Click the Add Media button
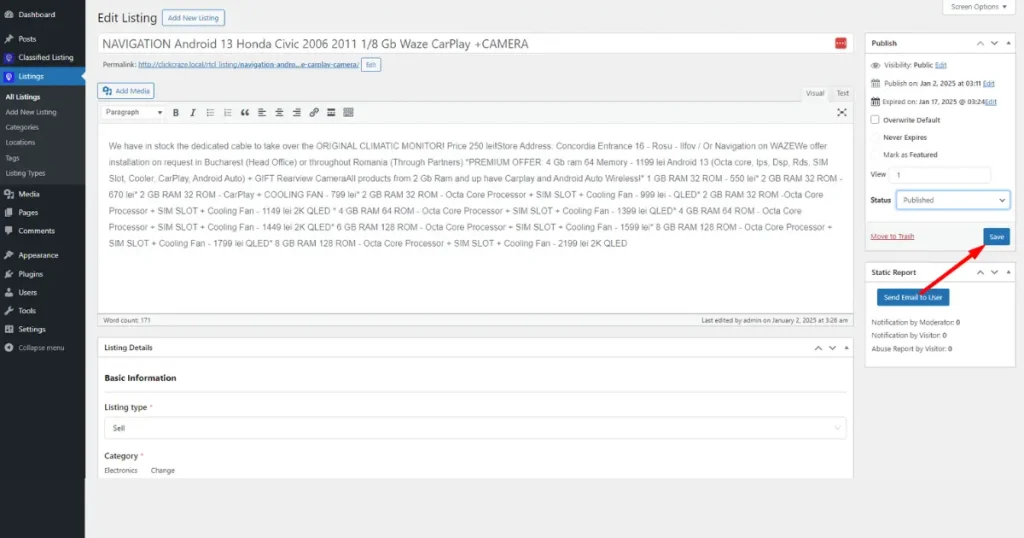 pos(126,91)
